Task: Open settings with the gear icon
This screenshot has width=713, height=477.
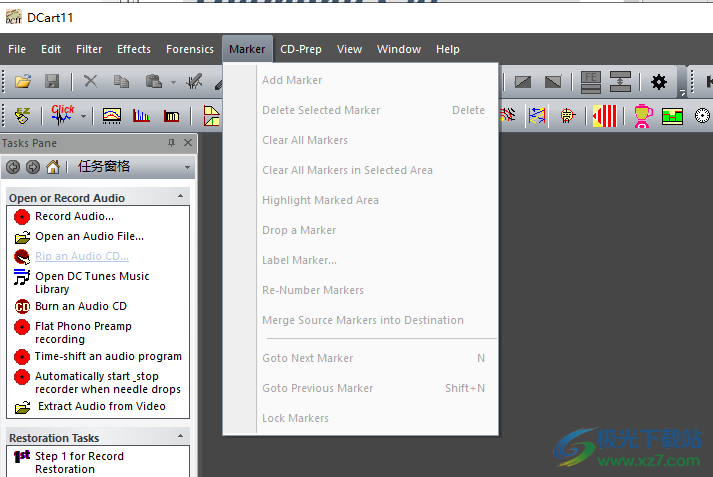Action: coord(658,82)
